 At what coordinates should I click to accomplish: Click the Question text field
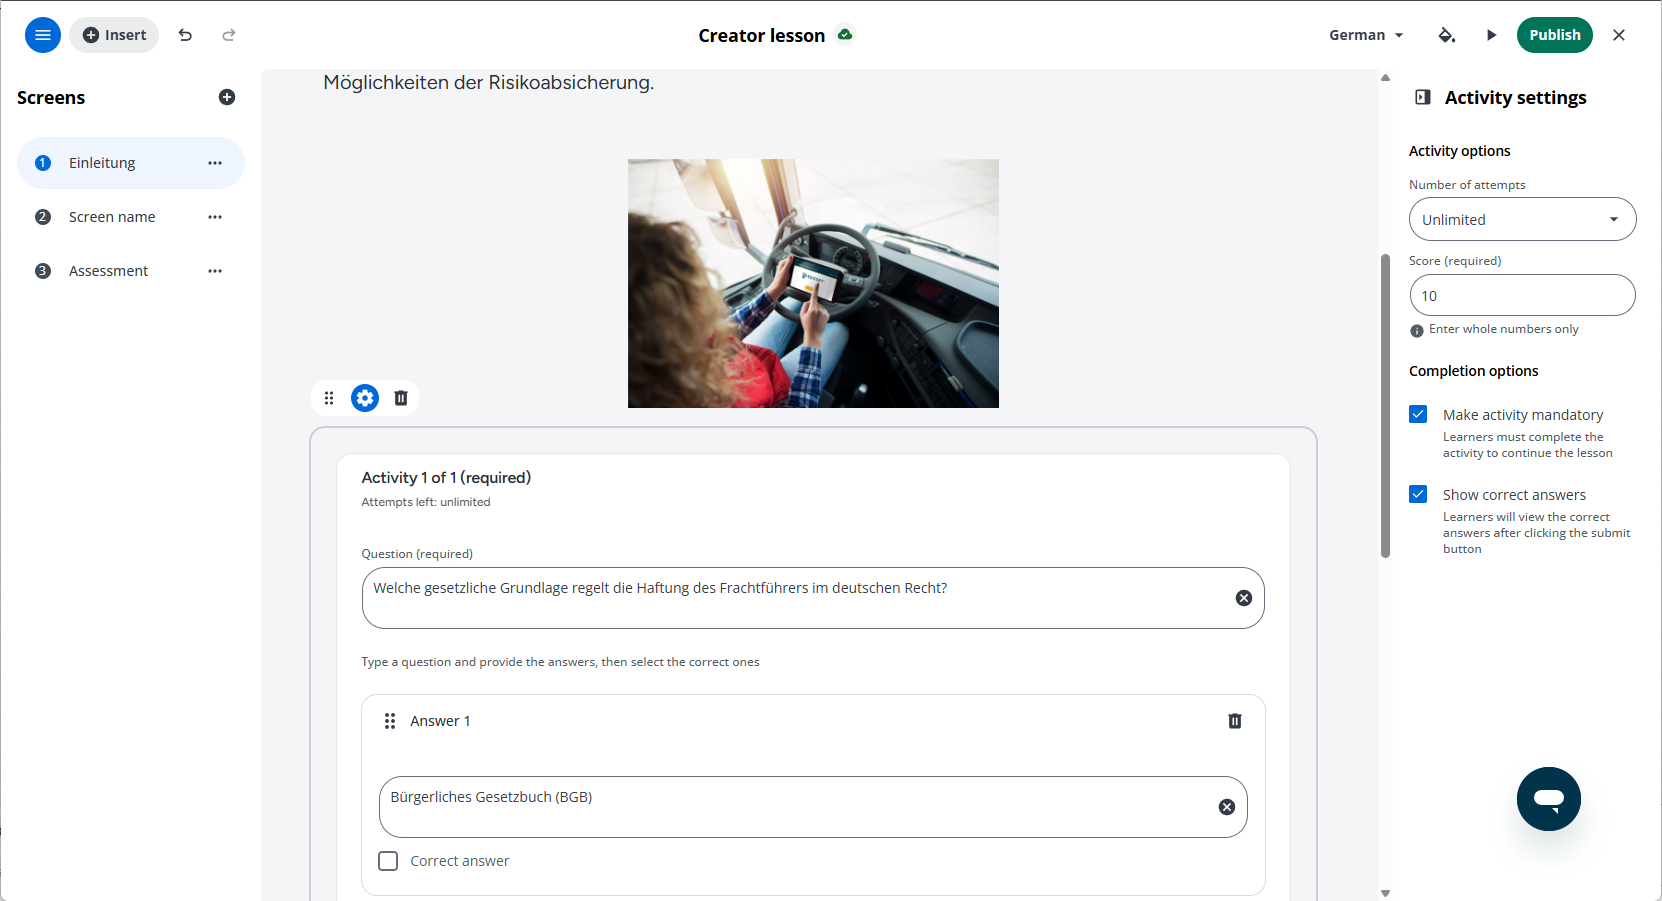813,598
